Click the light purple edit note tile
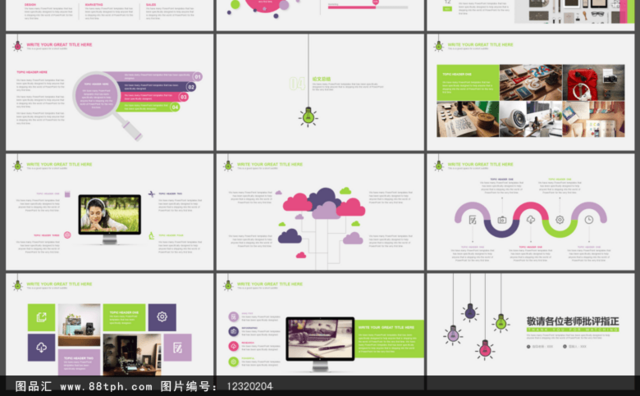 point(178,347)
